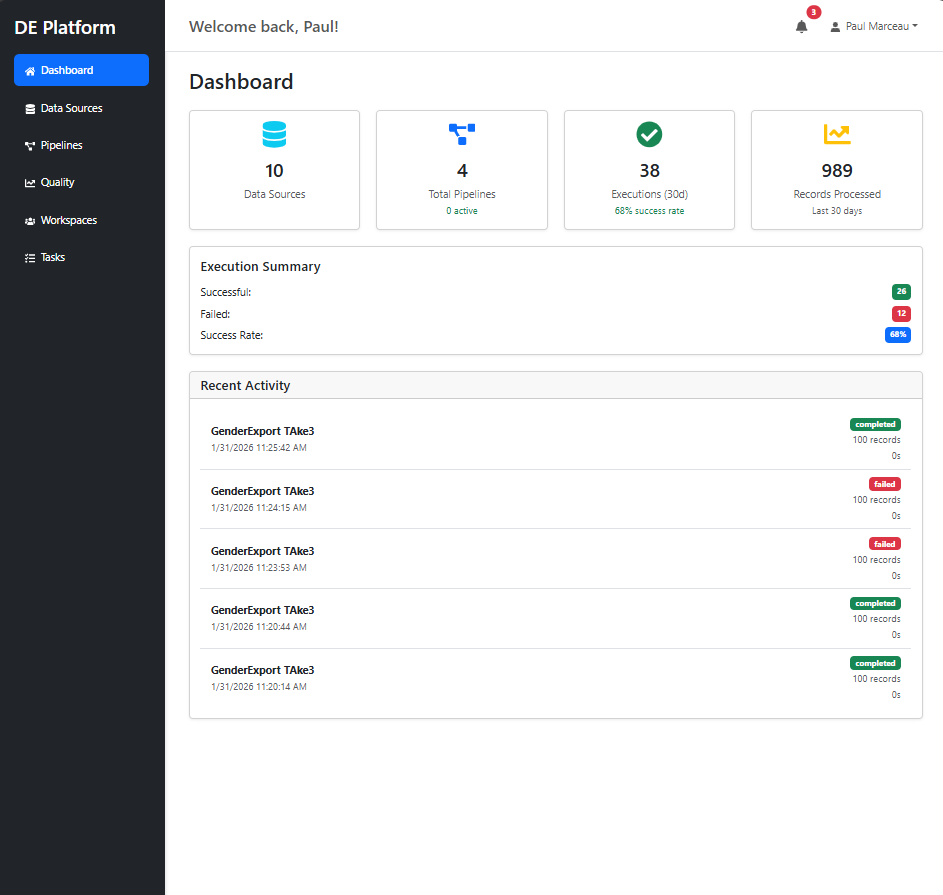Open Tasks using its list icon

point(30,257)
